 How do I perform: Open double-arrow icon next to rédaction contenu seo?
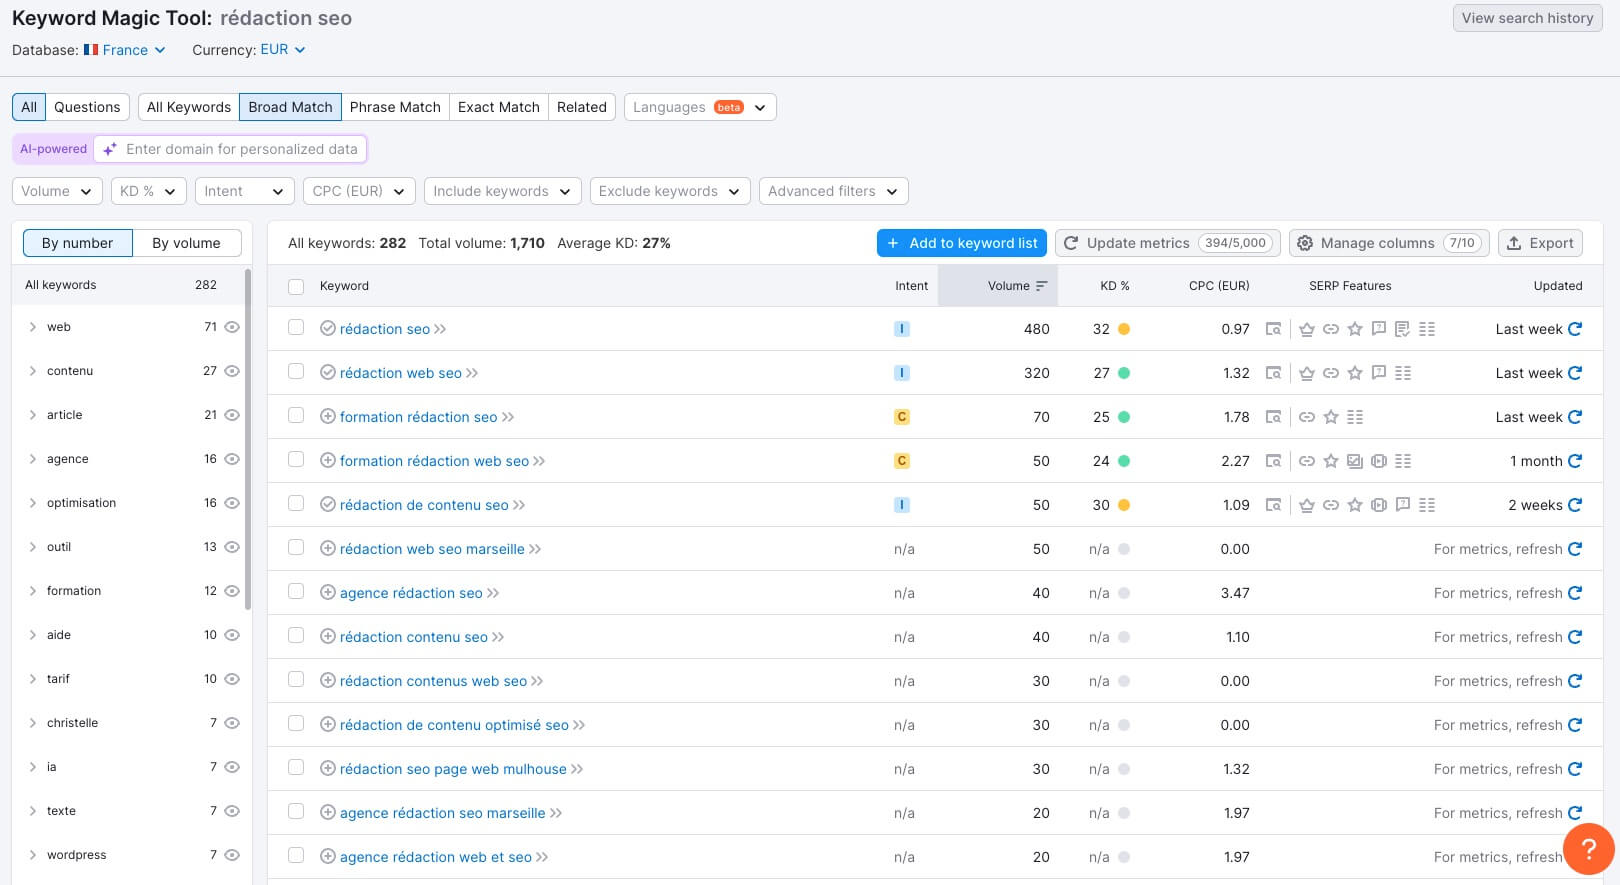[x=498, y=637]
